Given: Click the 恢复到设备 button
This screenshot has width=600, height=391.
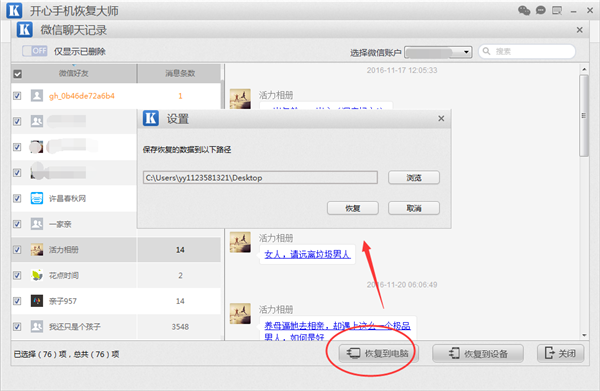Looking at the screenshot, I should pos(478,353).
